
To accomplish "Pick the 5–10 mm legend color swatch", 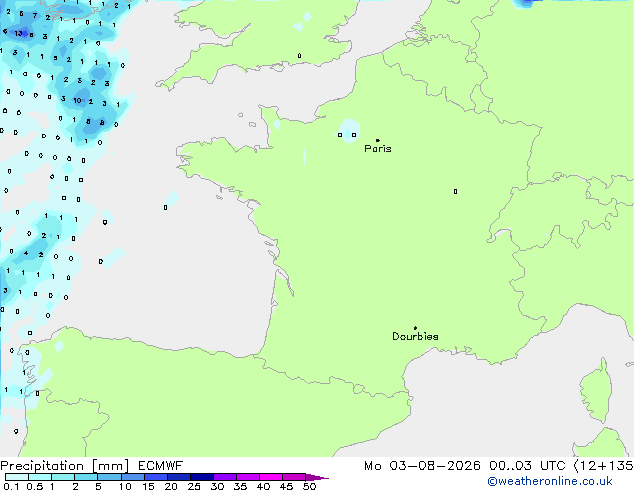I will [109, 477].
